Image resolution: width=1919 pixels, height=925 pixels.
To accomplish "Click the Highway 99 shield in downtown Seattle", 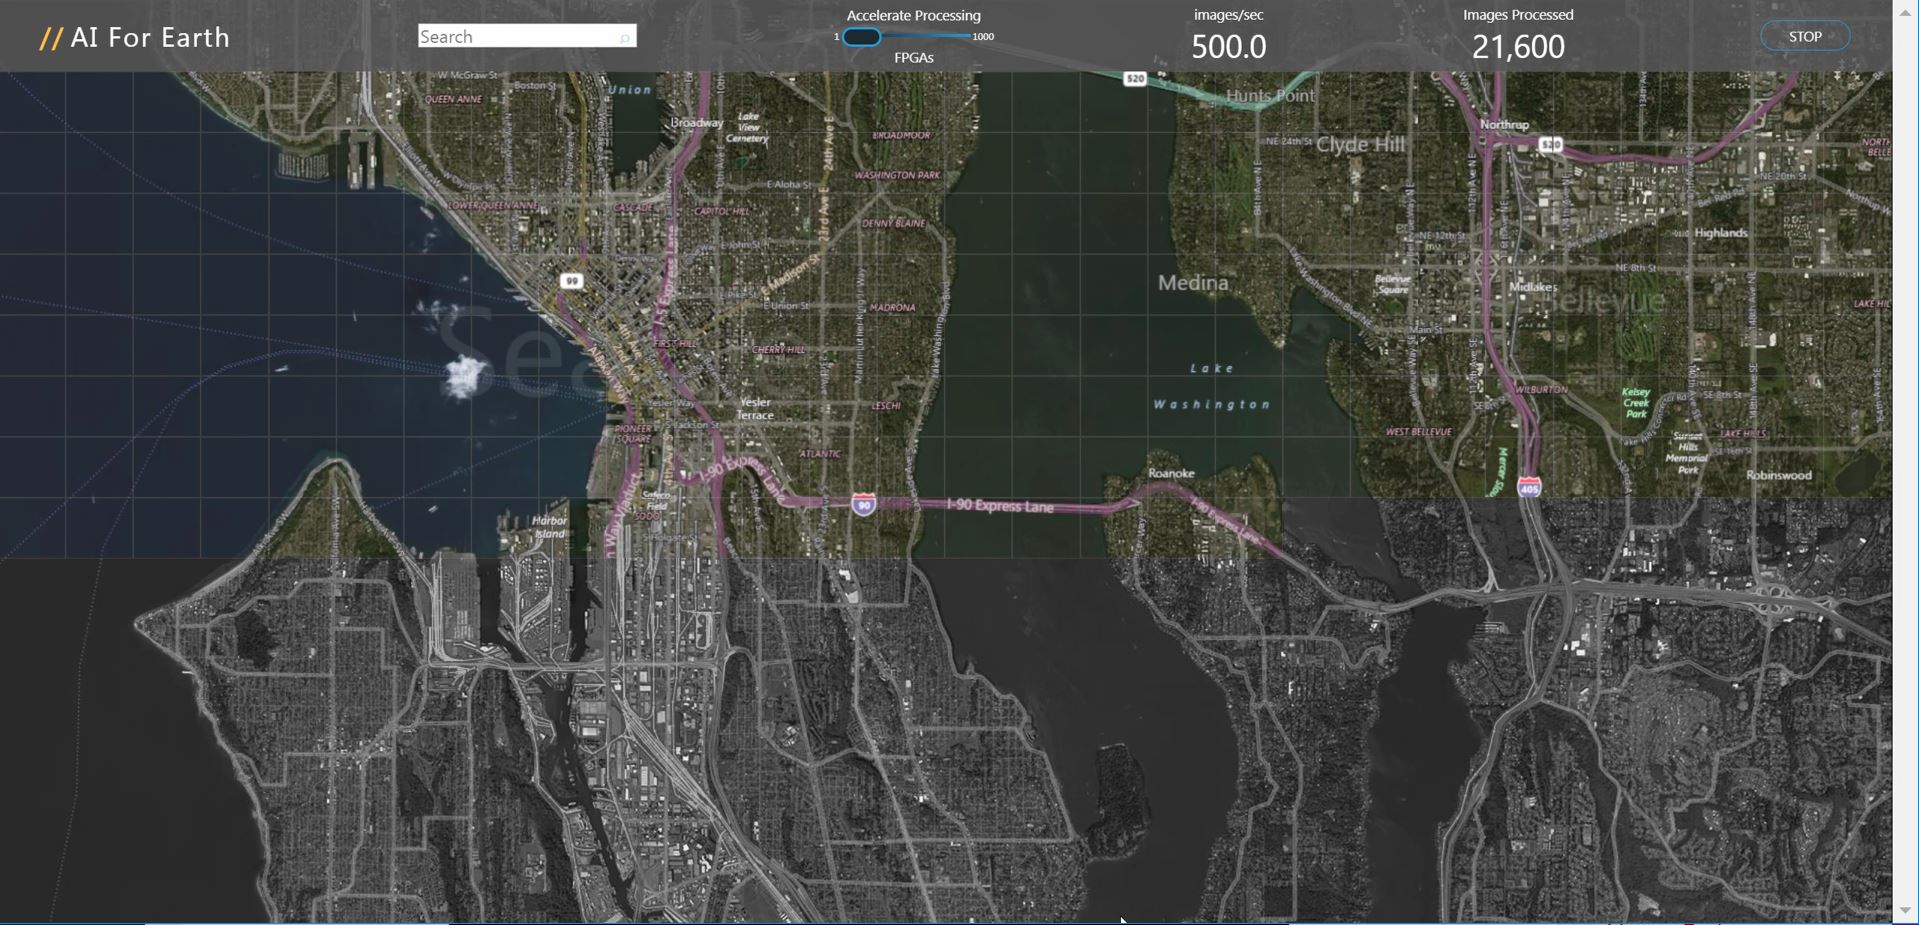I will click(572, 280).
